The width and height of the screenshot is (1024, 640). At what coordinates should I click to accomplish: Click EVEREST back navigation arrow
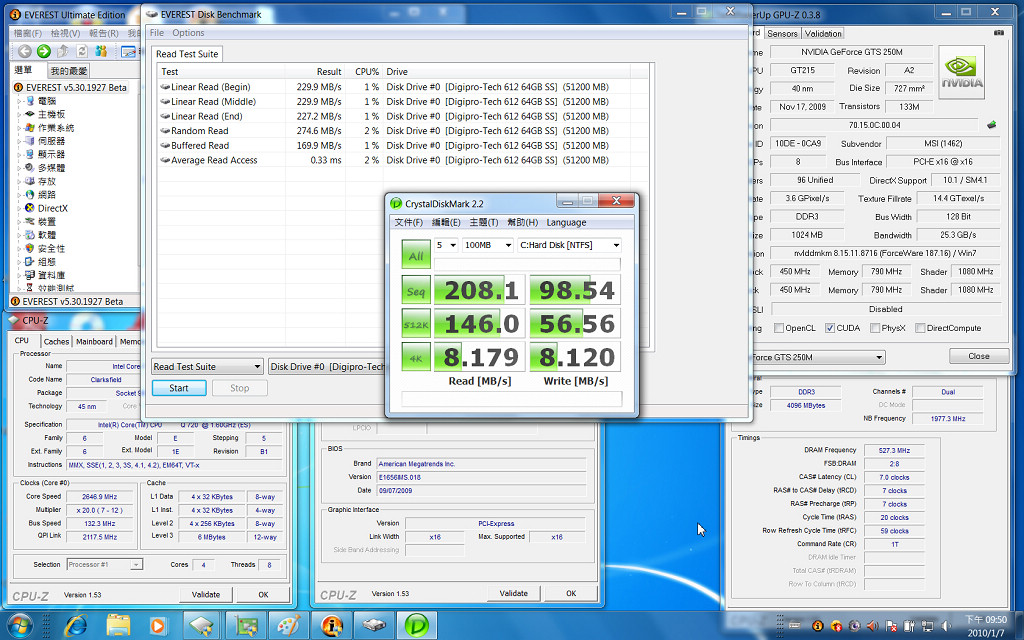pyautogui.click(x=25, y=51)
